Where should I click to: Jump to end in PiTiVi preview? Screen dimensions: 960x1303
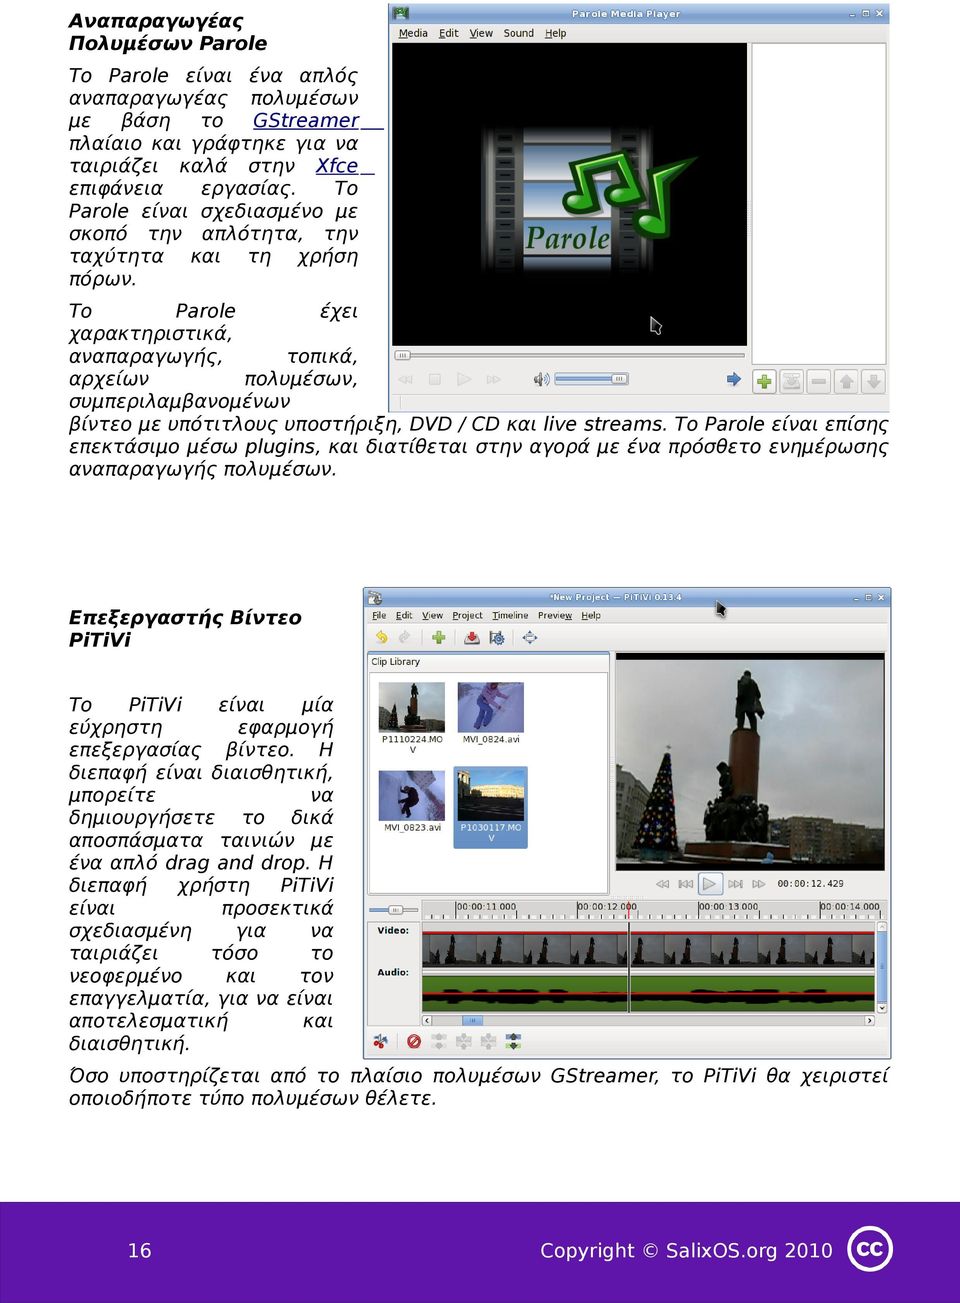[735, 884]
